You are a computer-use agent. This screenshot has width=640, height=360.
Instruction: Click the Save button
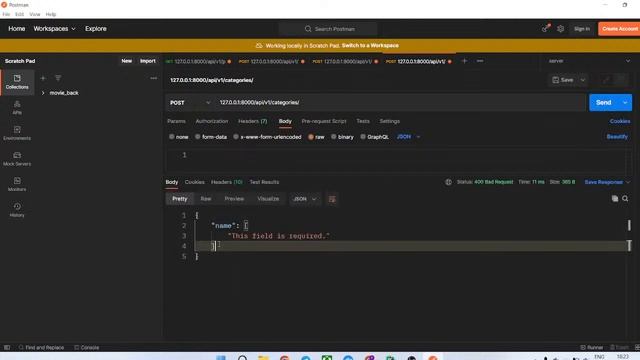tap(563, 80)
